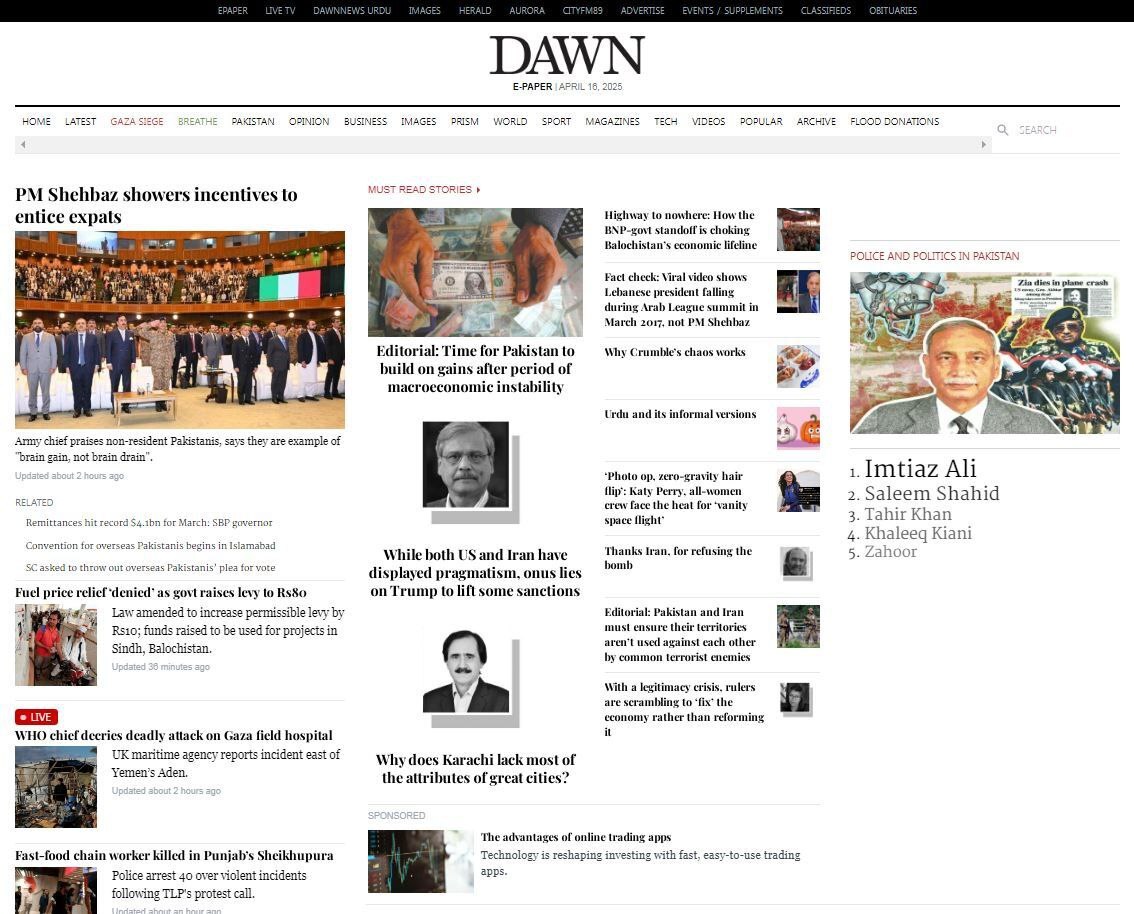
Task: Open WHO chief decries attack headline
Action: click(174, 735)
